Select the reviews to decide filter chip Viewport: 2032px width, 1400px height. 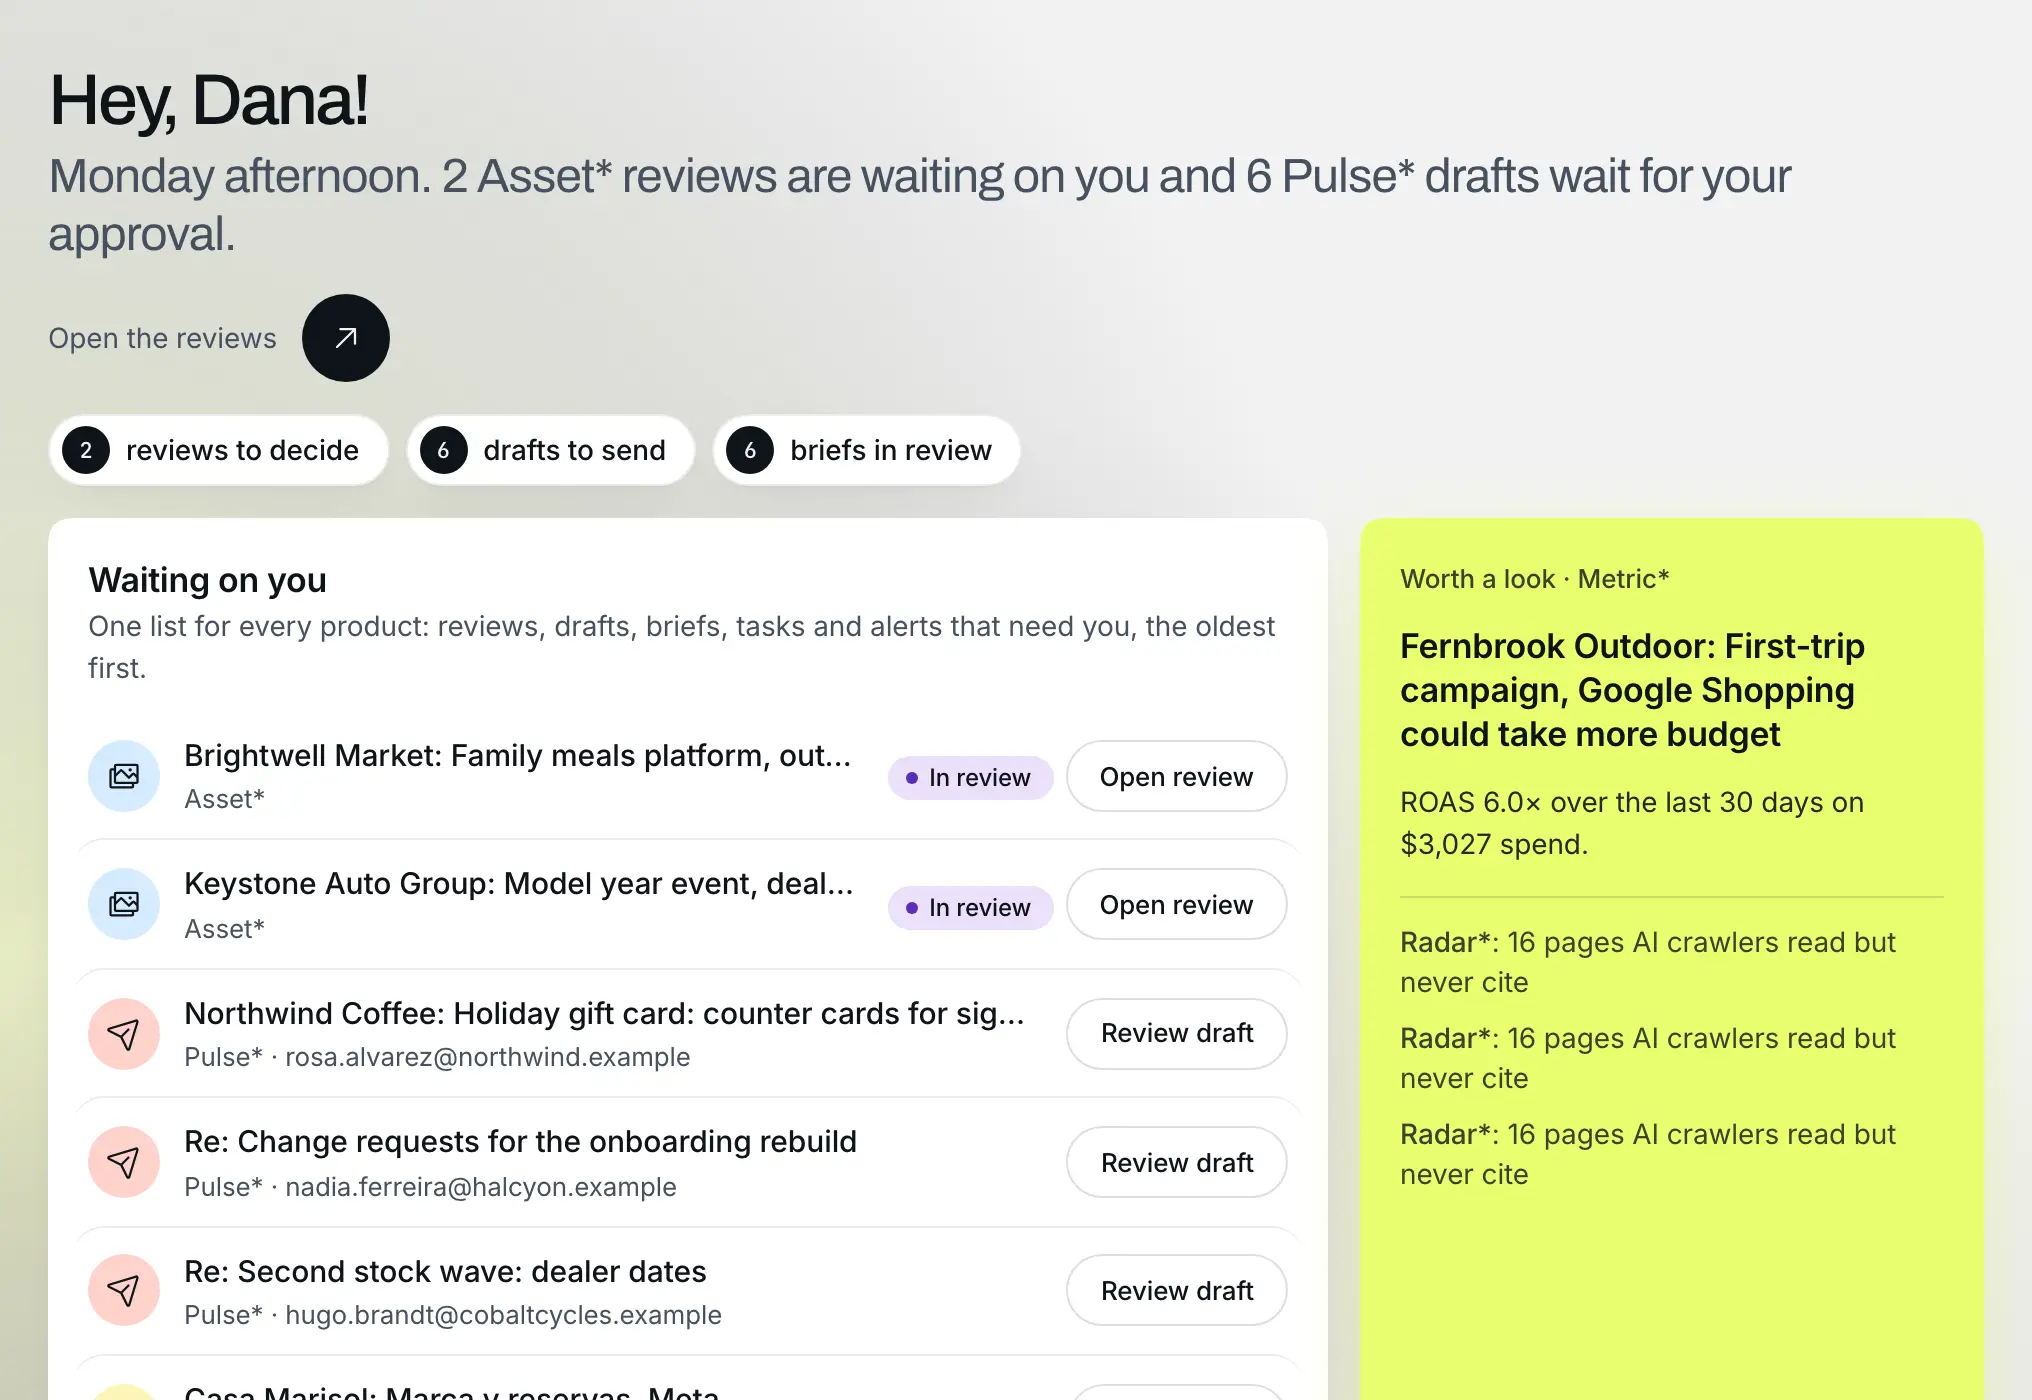(218, 450)
